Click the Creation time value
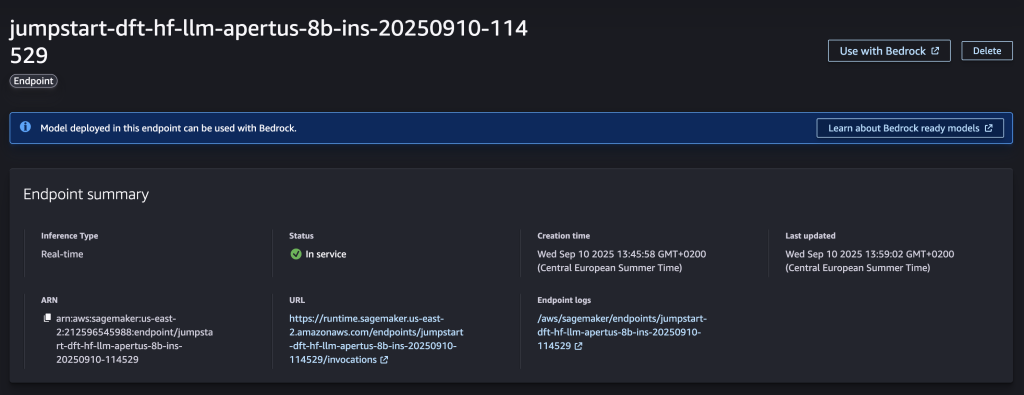The image size is (1024, 395). (x=622, y=261)
